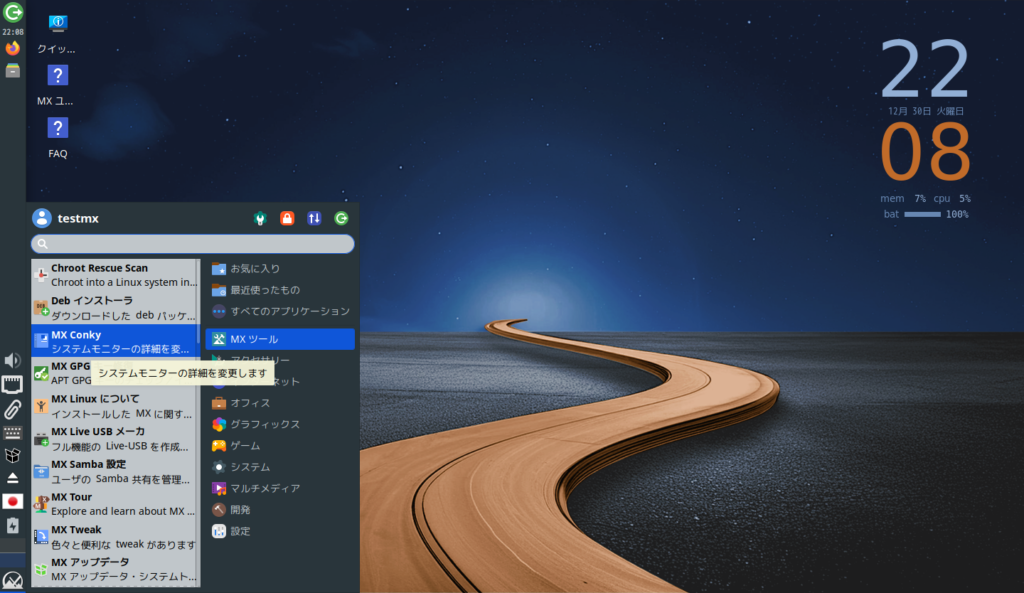
Task: Click the paperclip clipboard tray icon
Action: tap(12, 409)
